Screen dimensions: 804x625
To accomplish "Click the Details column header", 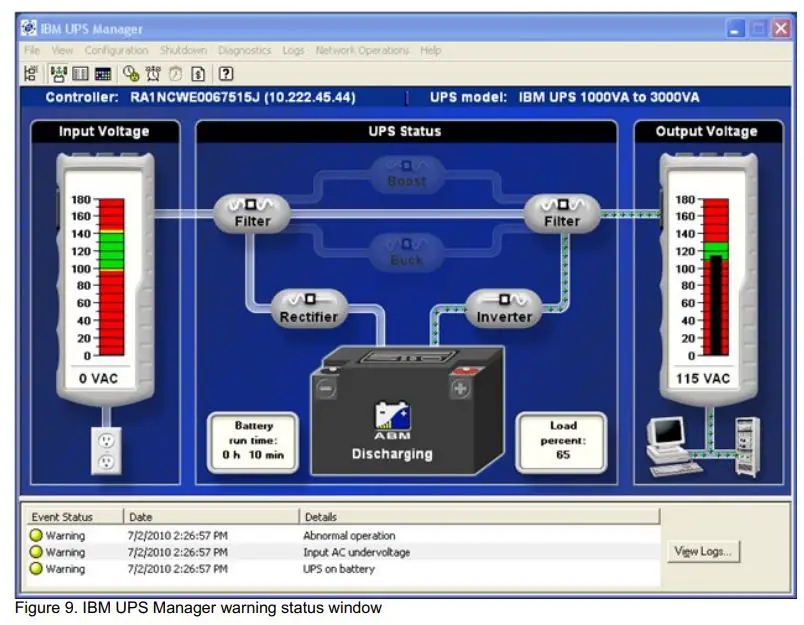I will point(480,516).
